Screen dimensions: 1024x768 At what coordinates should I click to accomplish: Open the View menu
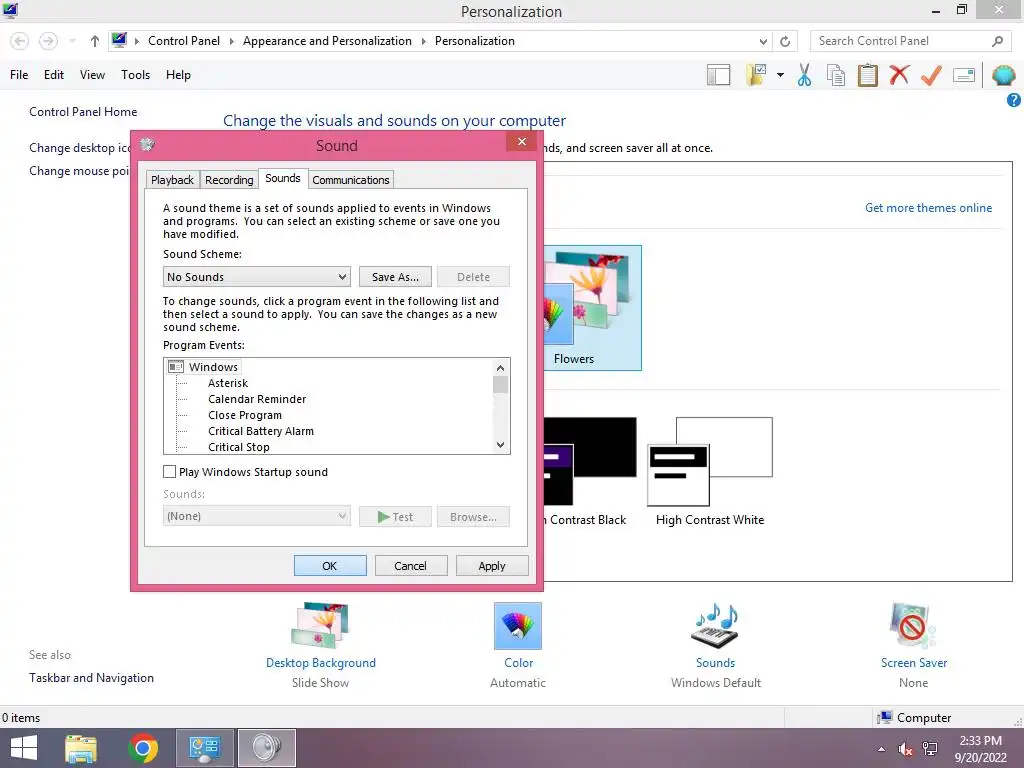pyautogui.click(x=92, y=75)
